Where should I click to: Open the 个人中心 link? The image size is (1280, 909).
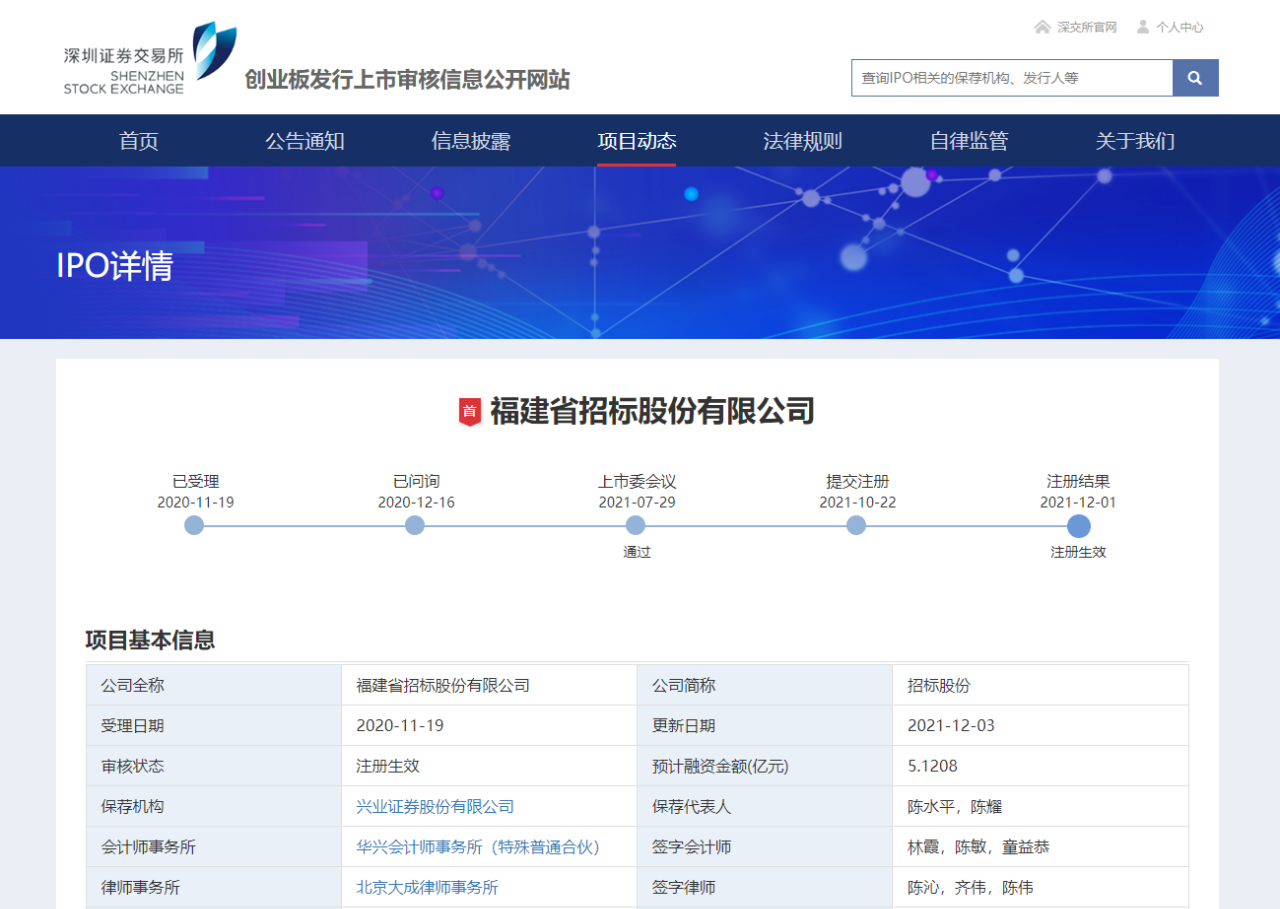1180,28
